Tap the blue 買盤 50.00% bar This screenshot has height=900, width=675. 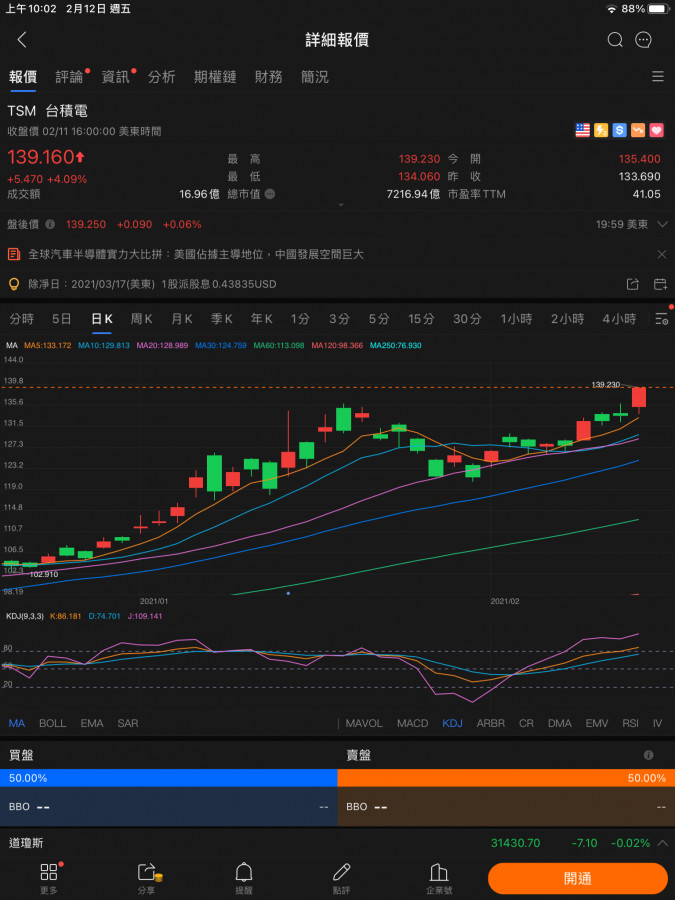click(x=169, y=778)
